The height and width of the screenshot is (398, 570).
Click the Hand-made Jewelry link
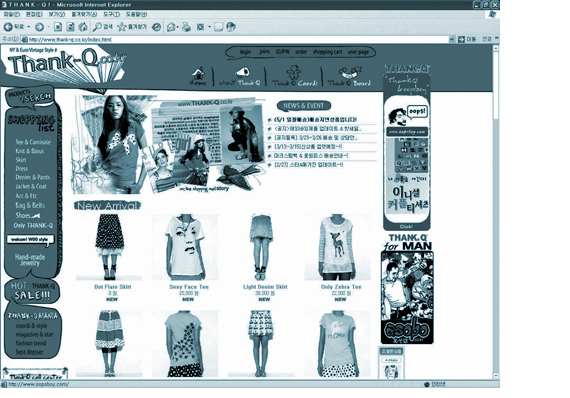click(30, 260)
